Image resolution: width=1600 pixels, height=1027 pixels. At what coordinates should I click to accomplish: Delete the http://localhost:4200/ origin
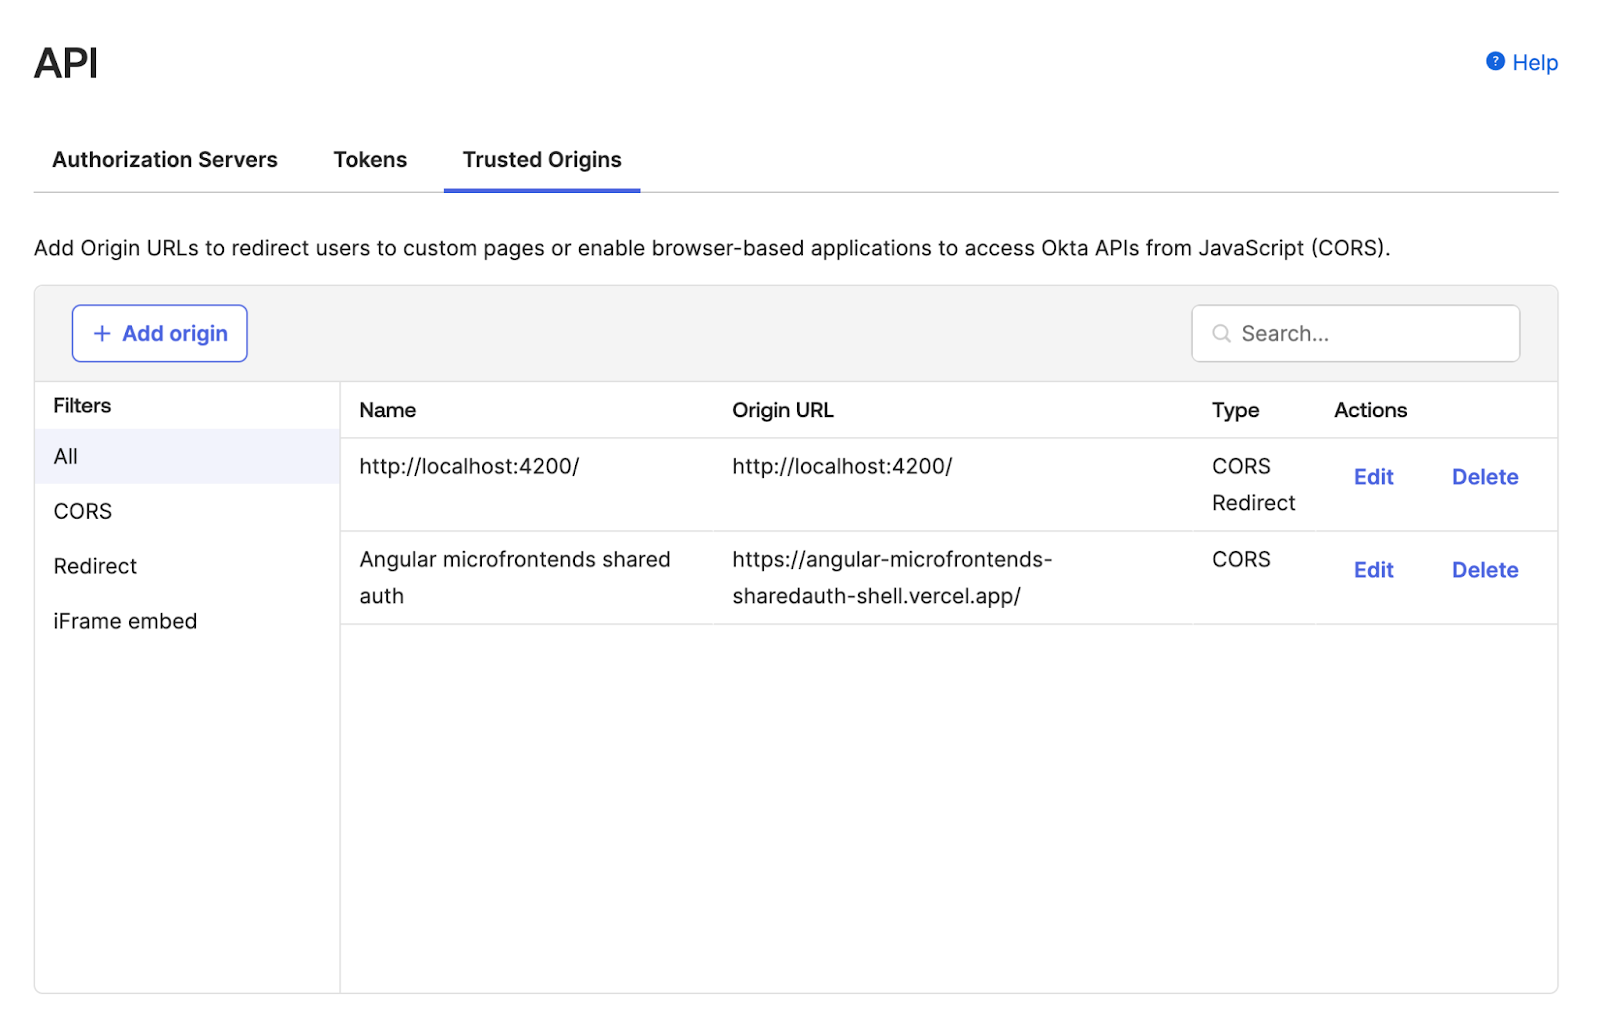point(1485,478)
